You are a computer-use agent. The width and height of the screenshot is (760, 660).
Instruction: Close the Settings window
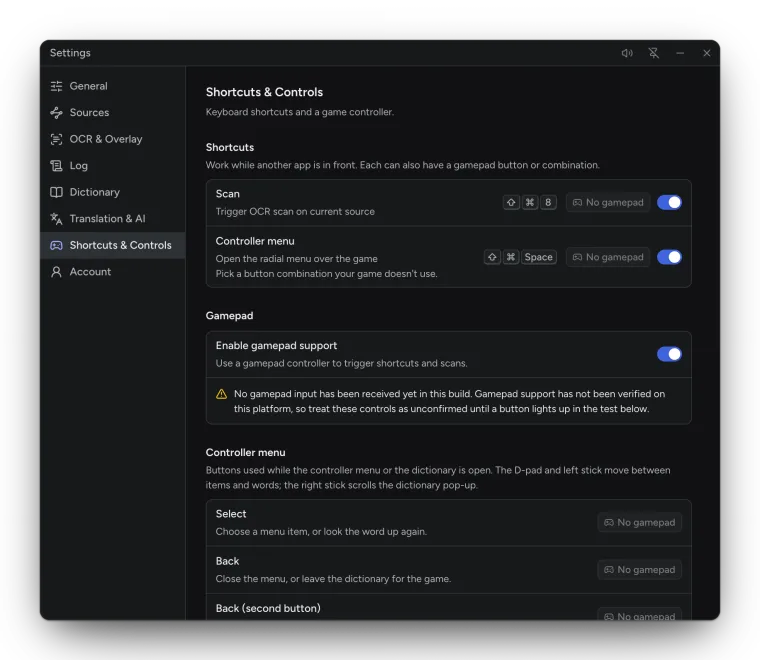[707, 53]
